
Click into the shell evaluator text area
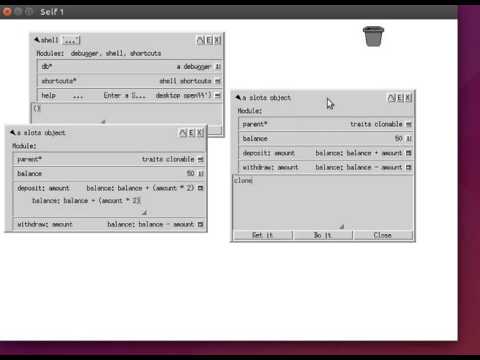[127, 113]
